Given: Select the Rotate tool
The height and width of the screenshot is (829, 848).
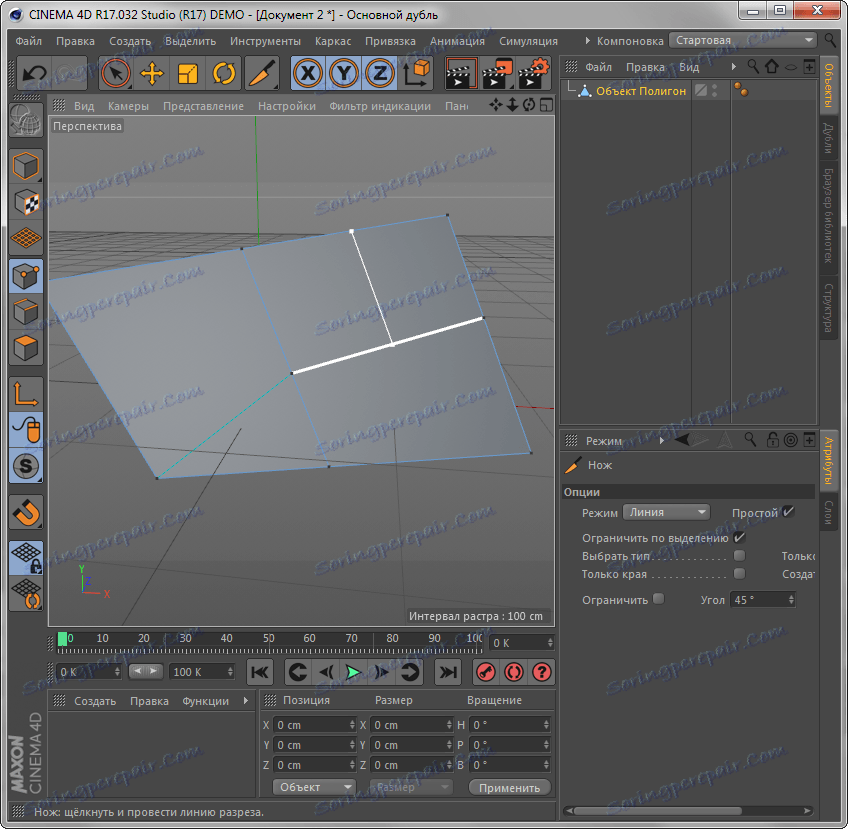Looking at the screenshot, I should 224,73.
